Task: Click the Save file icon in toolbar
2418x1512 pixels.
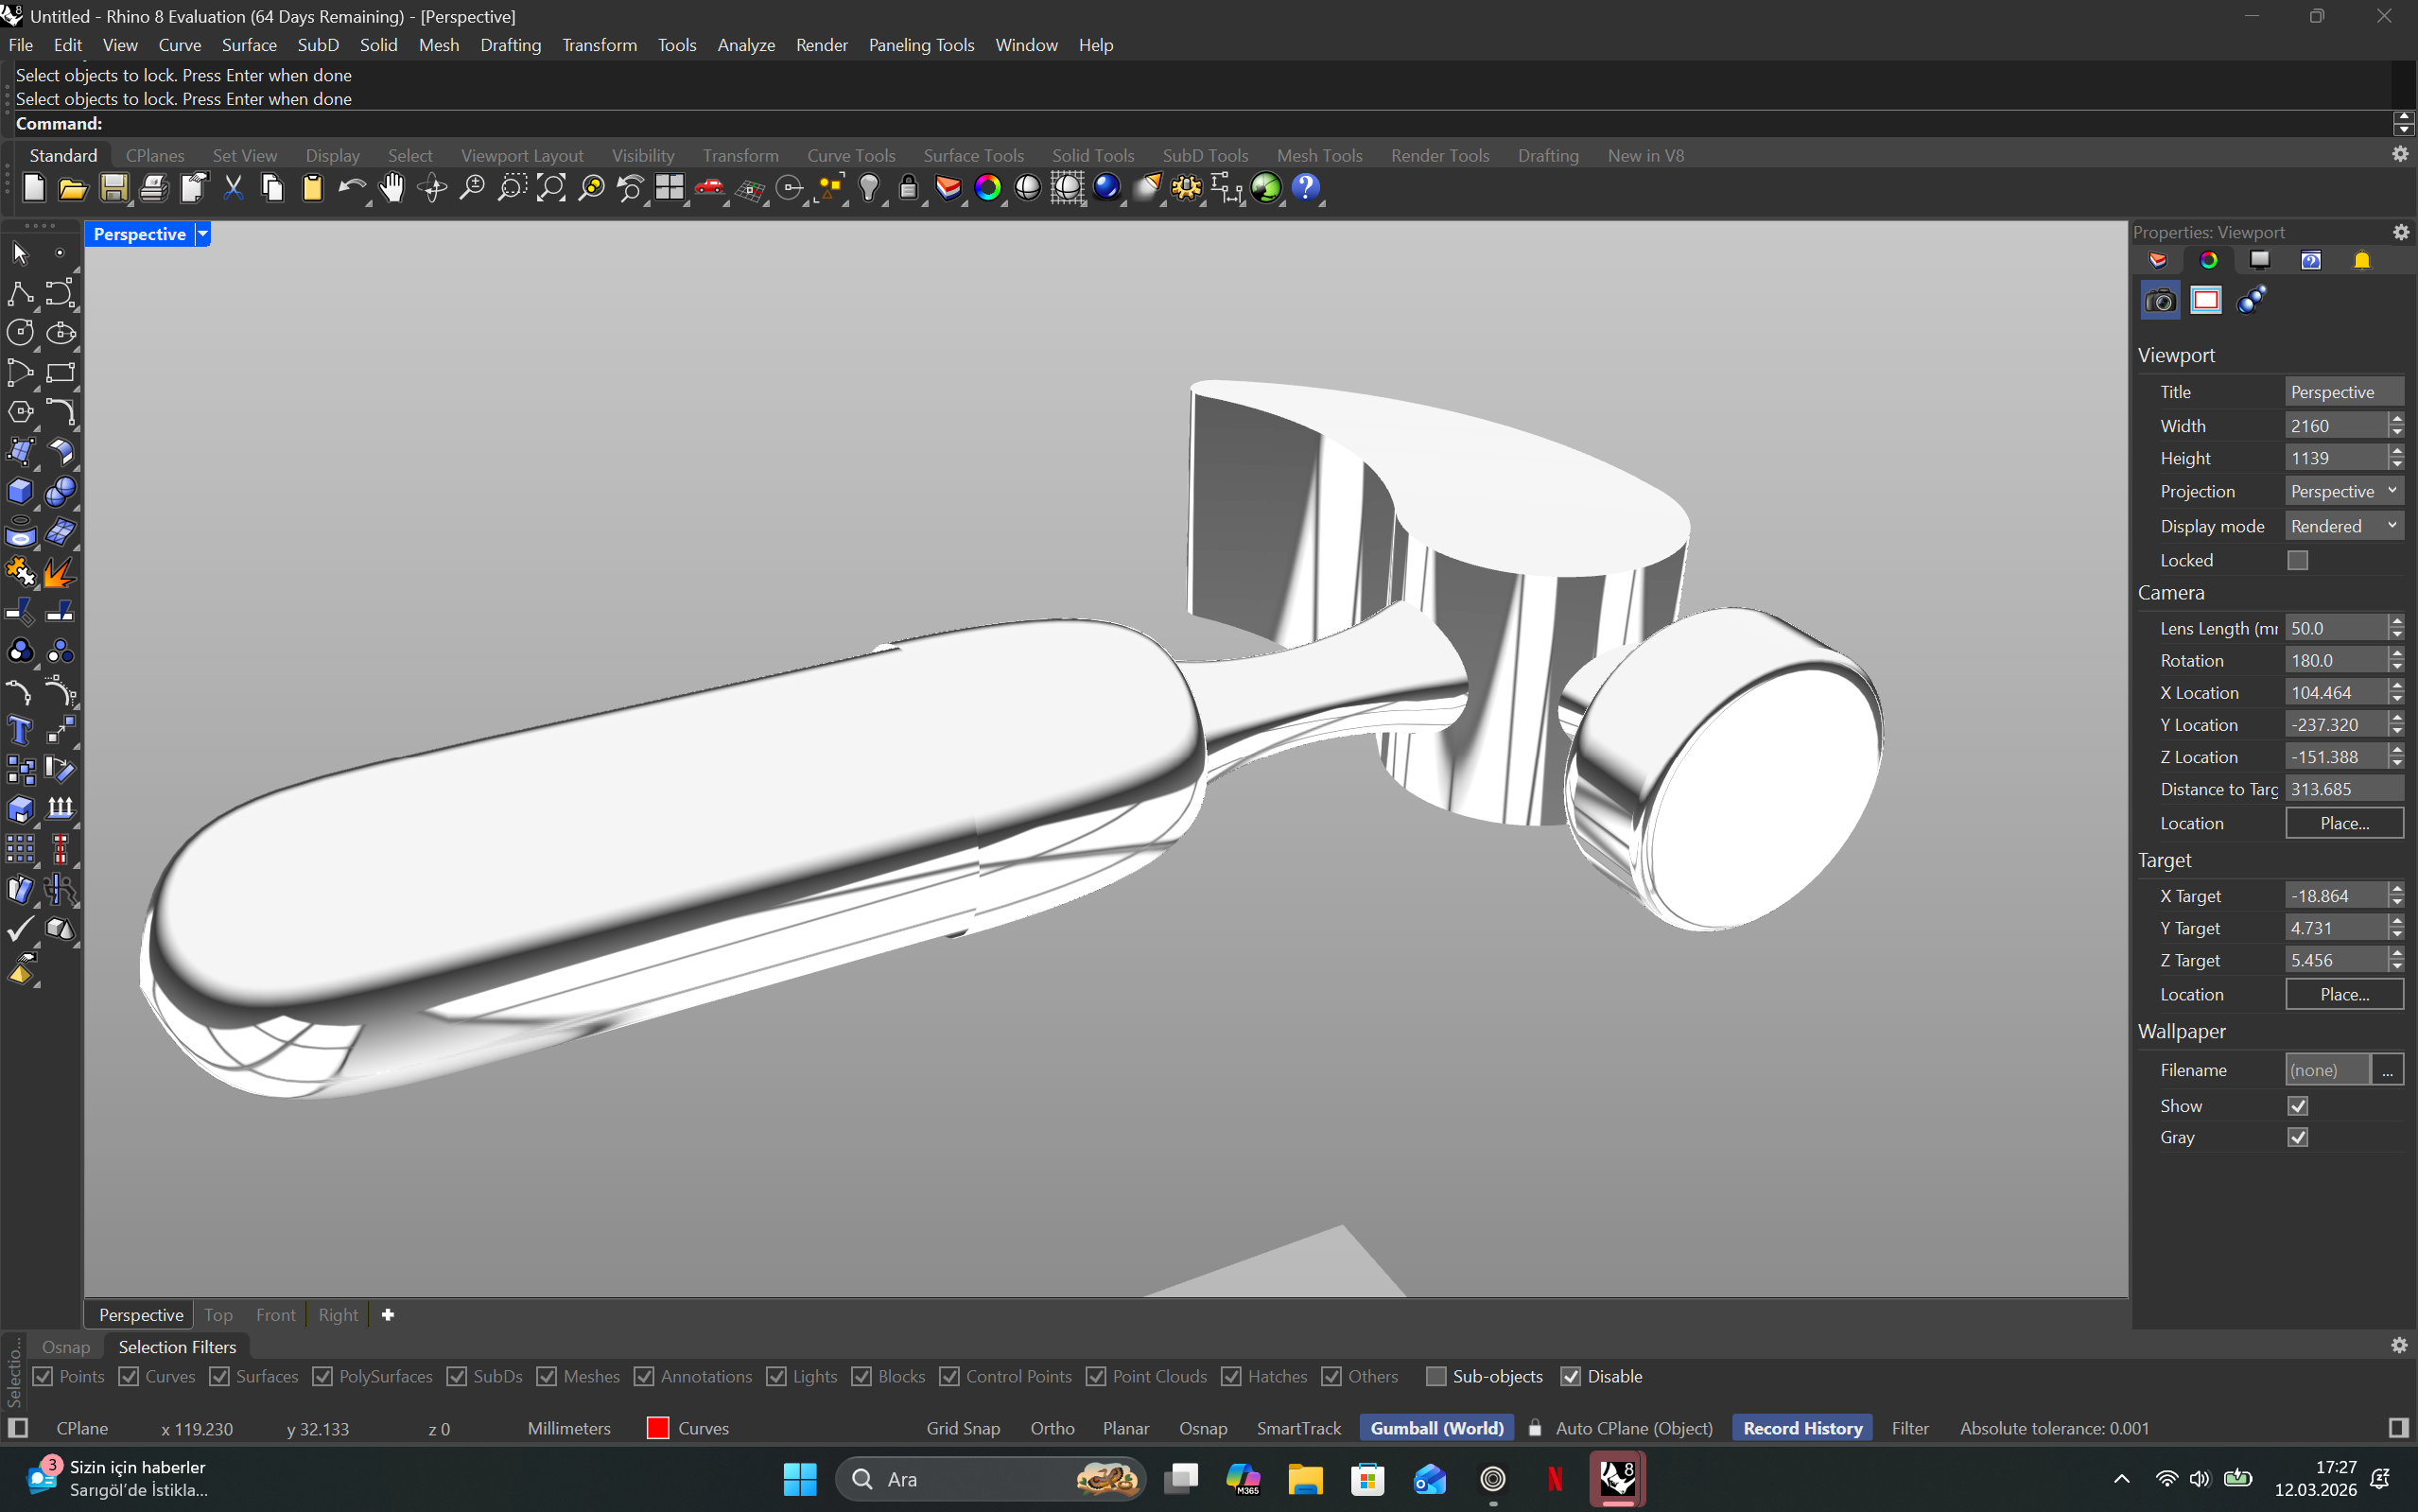Action: (113, 188)
